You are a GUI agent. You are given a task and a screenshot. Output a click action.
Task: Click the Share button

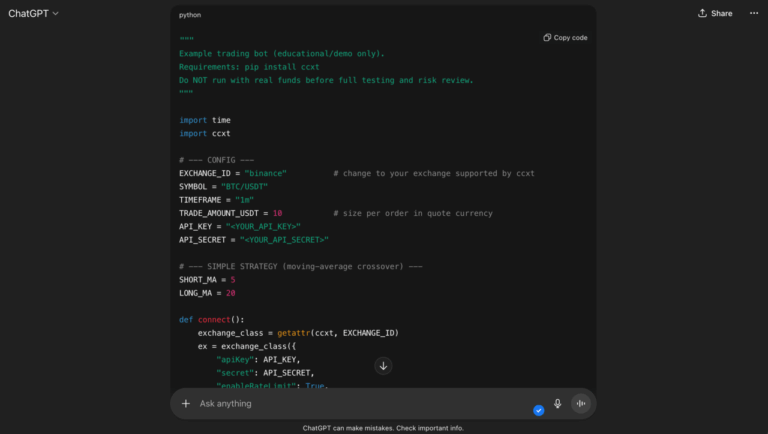(x=715, y=13)
